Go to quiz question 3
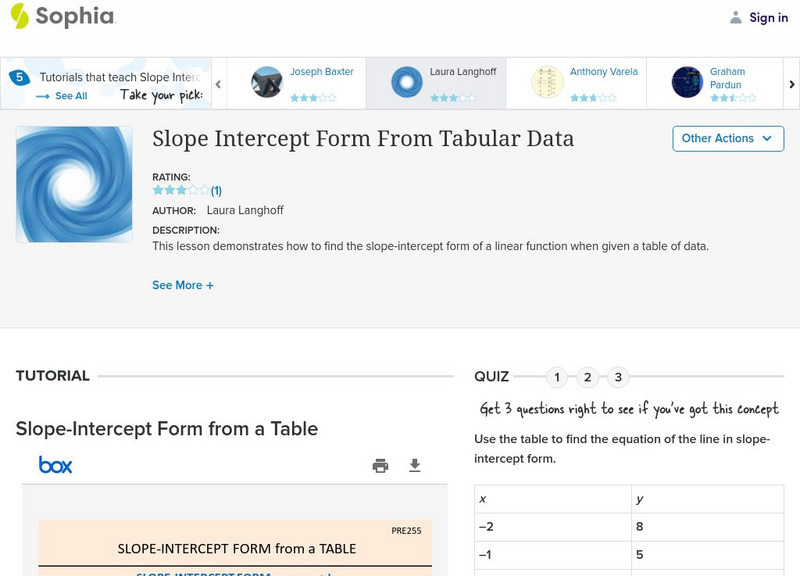Image resolution: width=800 pixels, height=576 pixels. pyautogui.click(x=619, y=377)
